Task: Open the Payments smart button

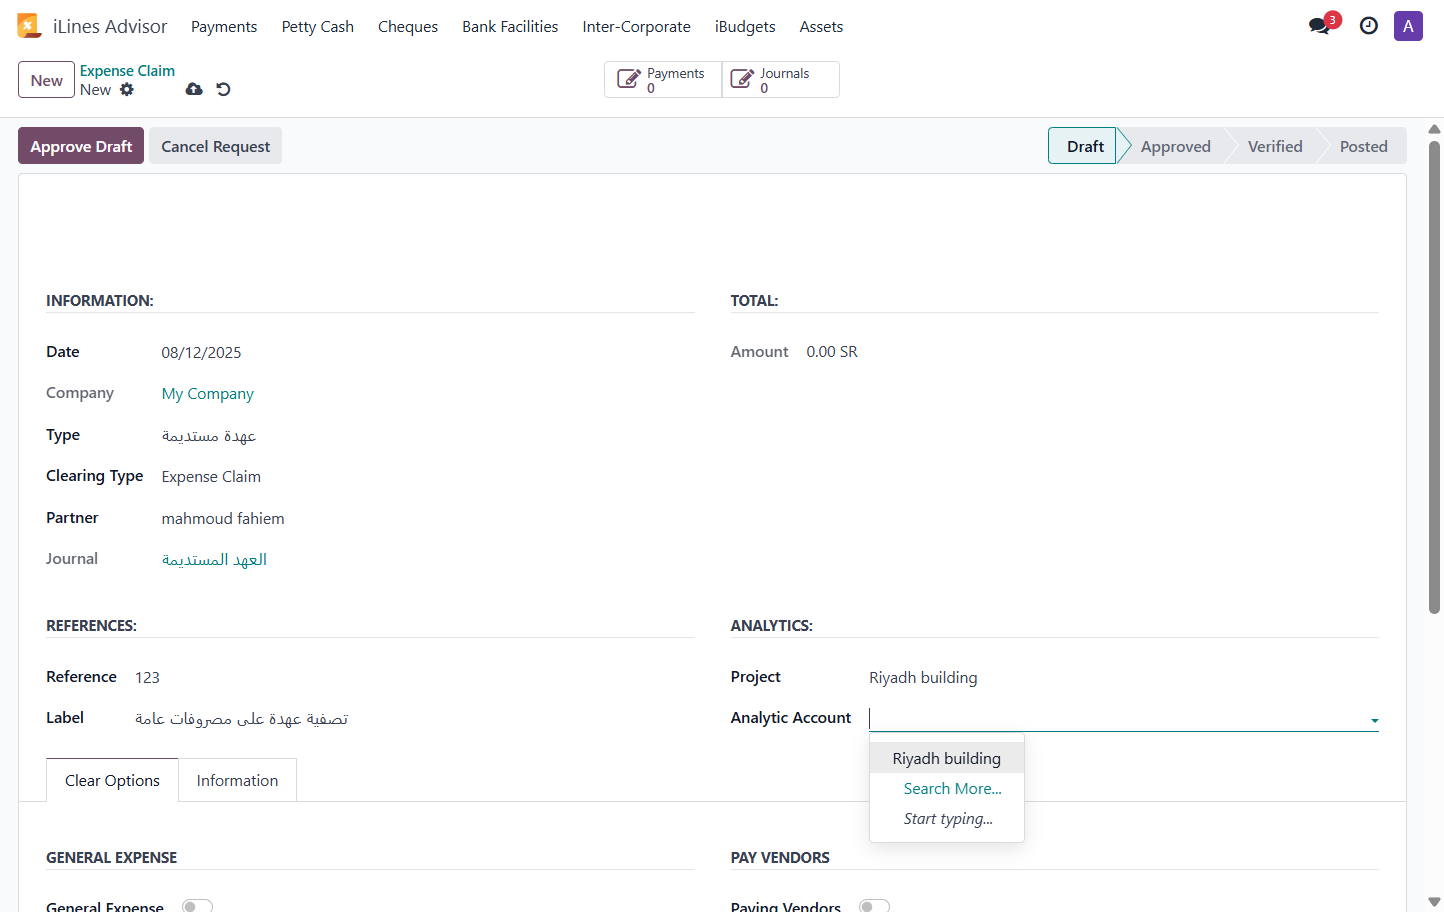Action: point(663,80)
